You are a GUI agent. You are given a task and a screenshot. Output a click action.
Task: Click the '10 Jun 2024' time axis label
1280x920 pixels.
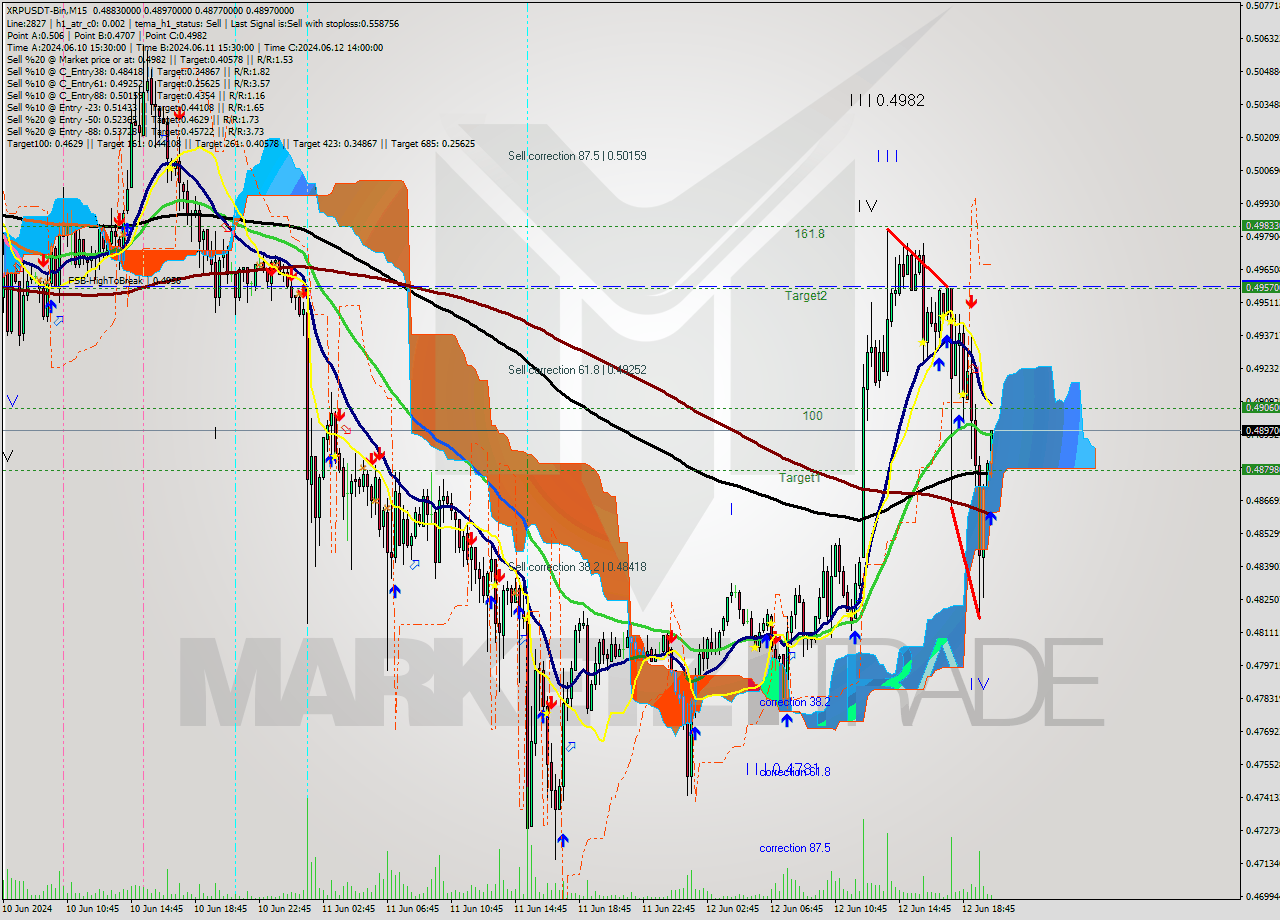point(27,909)
